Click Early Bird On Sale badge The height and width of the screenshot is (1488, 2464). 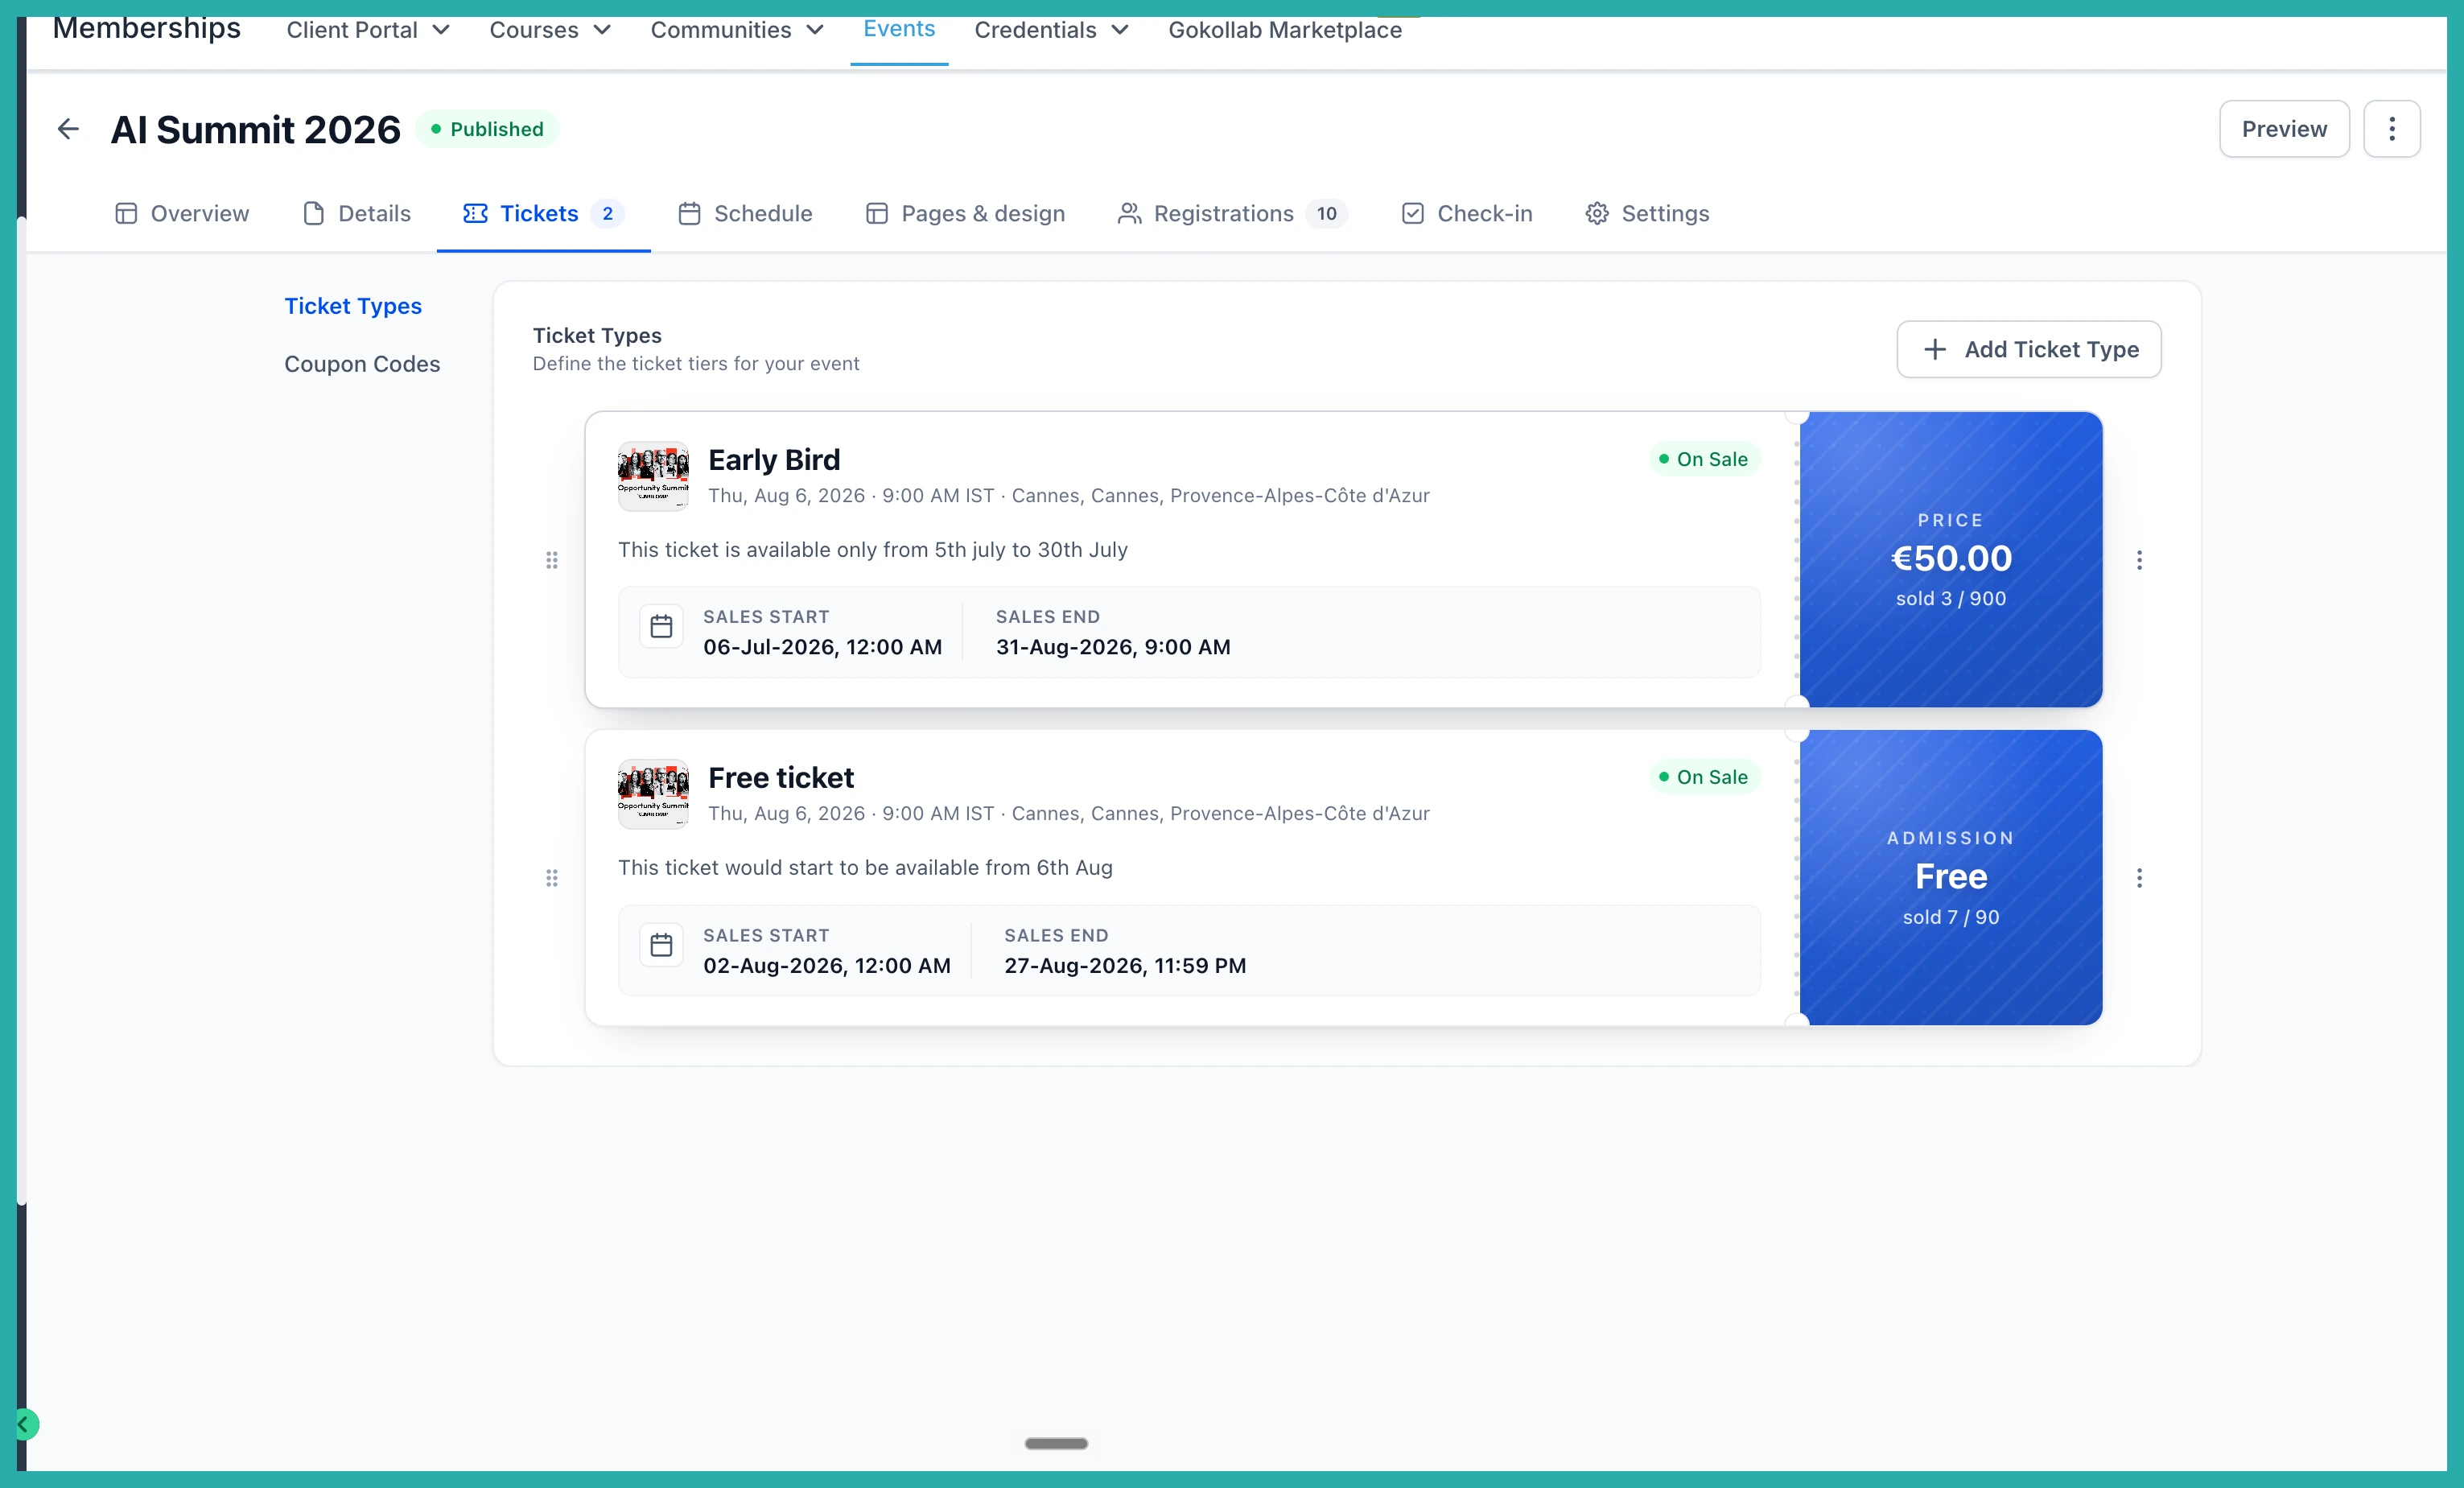tap(1704, 459)
